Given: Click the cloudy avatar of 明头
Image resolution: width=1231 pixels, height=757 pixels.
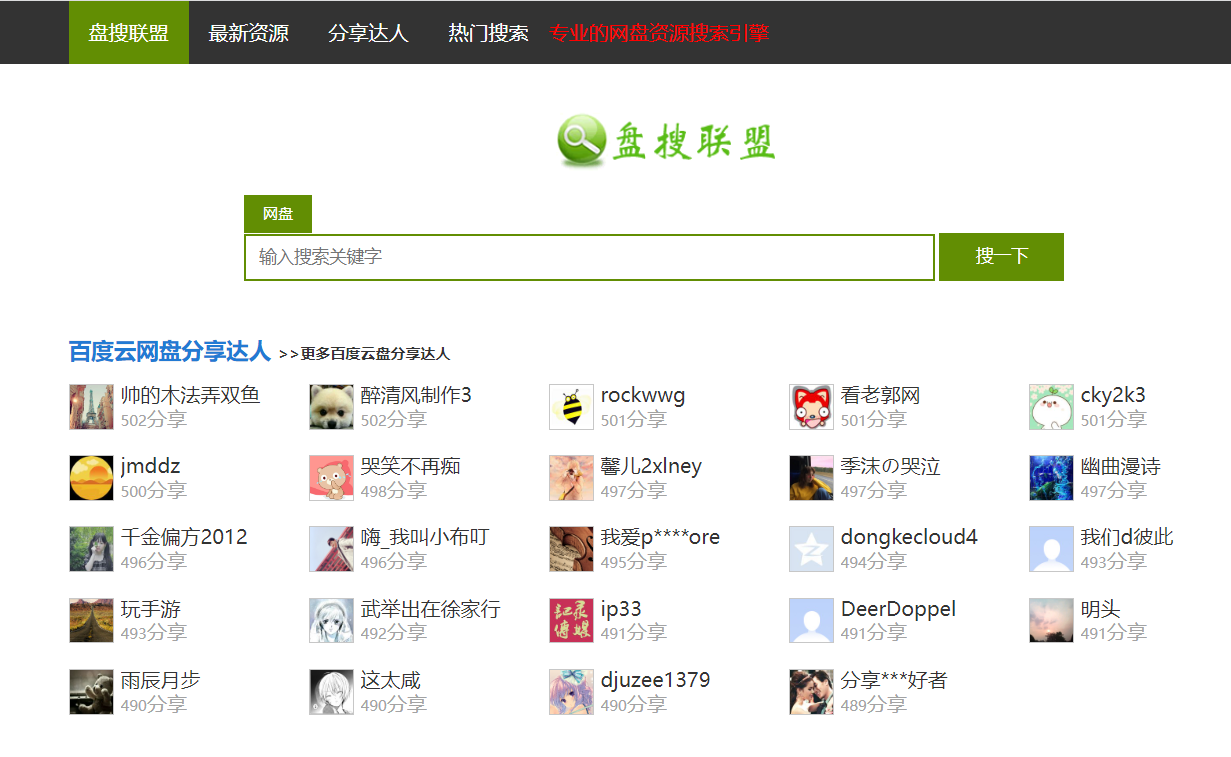Looking at the screenshot, I should pyautogui.click(x=1051, y=620).
